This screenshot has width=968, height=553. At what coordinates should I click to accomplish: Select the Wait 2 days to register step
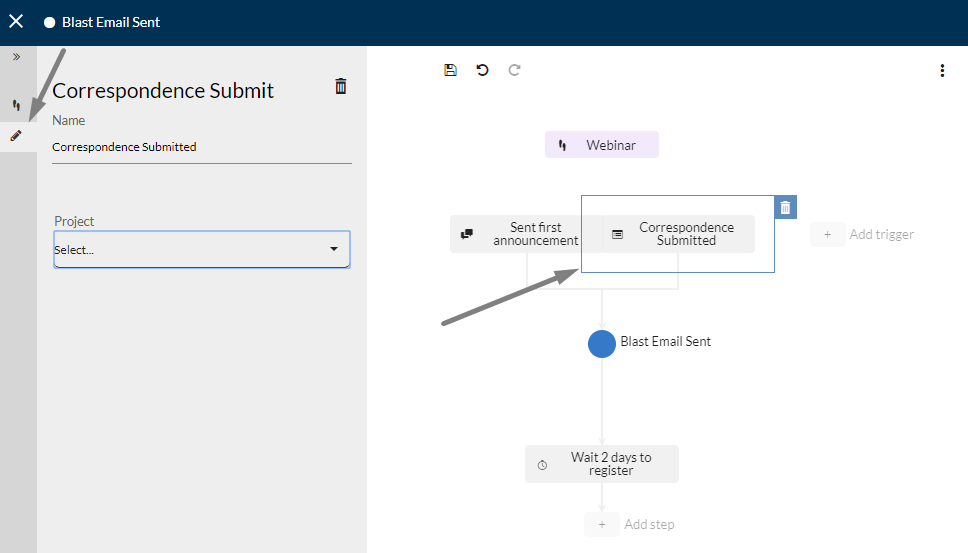(x=602, y=464)
